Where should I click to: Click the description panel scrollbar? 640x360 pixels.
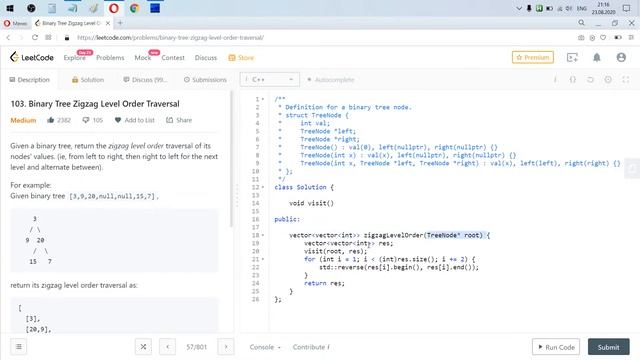[231, 159]
